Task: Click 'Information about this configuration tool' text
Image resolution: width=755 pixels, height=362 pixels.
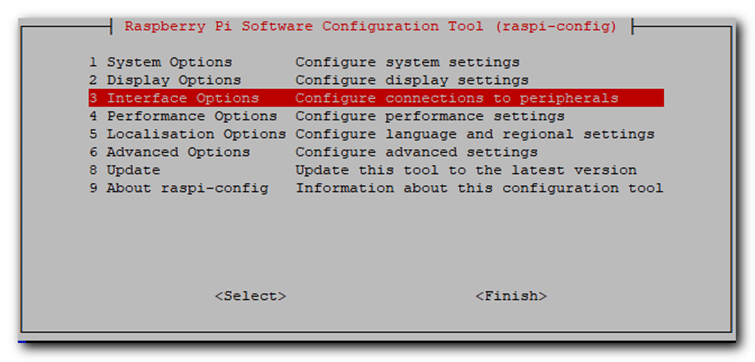Action: click(479, 188)
